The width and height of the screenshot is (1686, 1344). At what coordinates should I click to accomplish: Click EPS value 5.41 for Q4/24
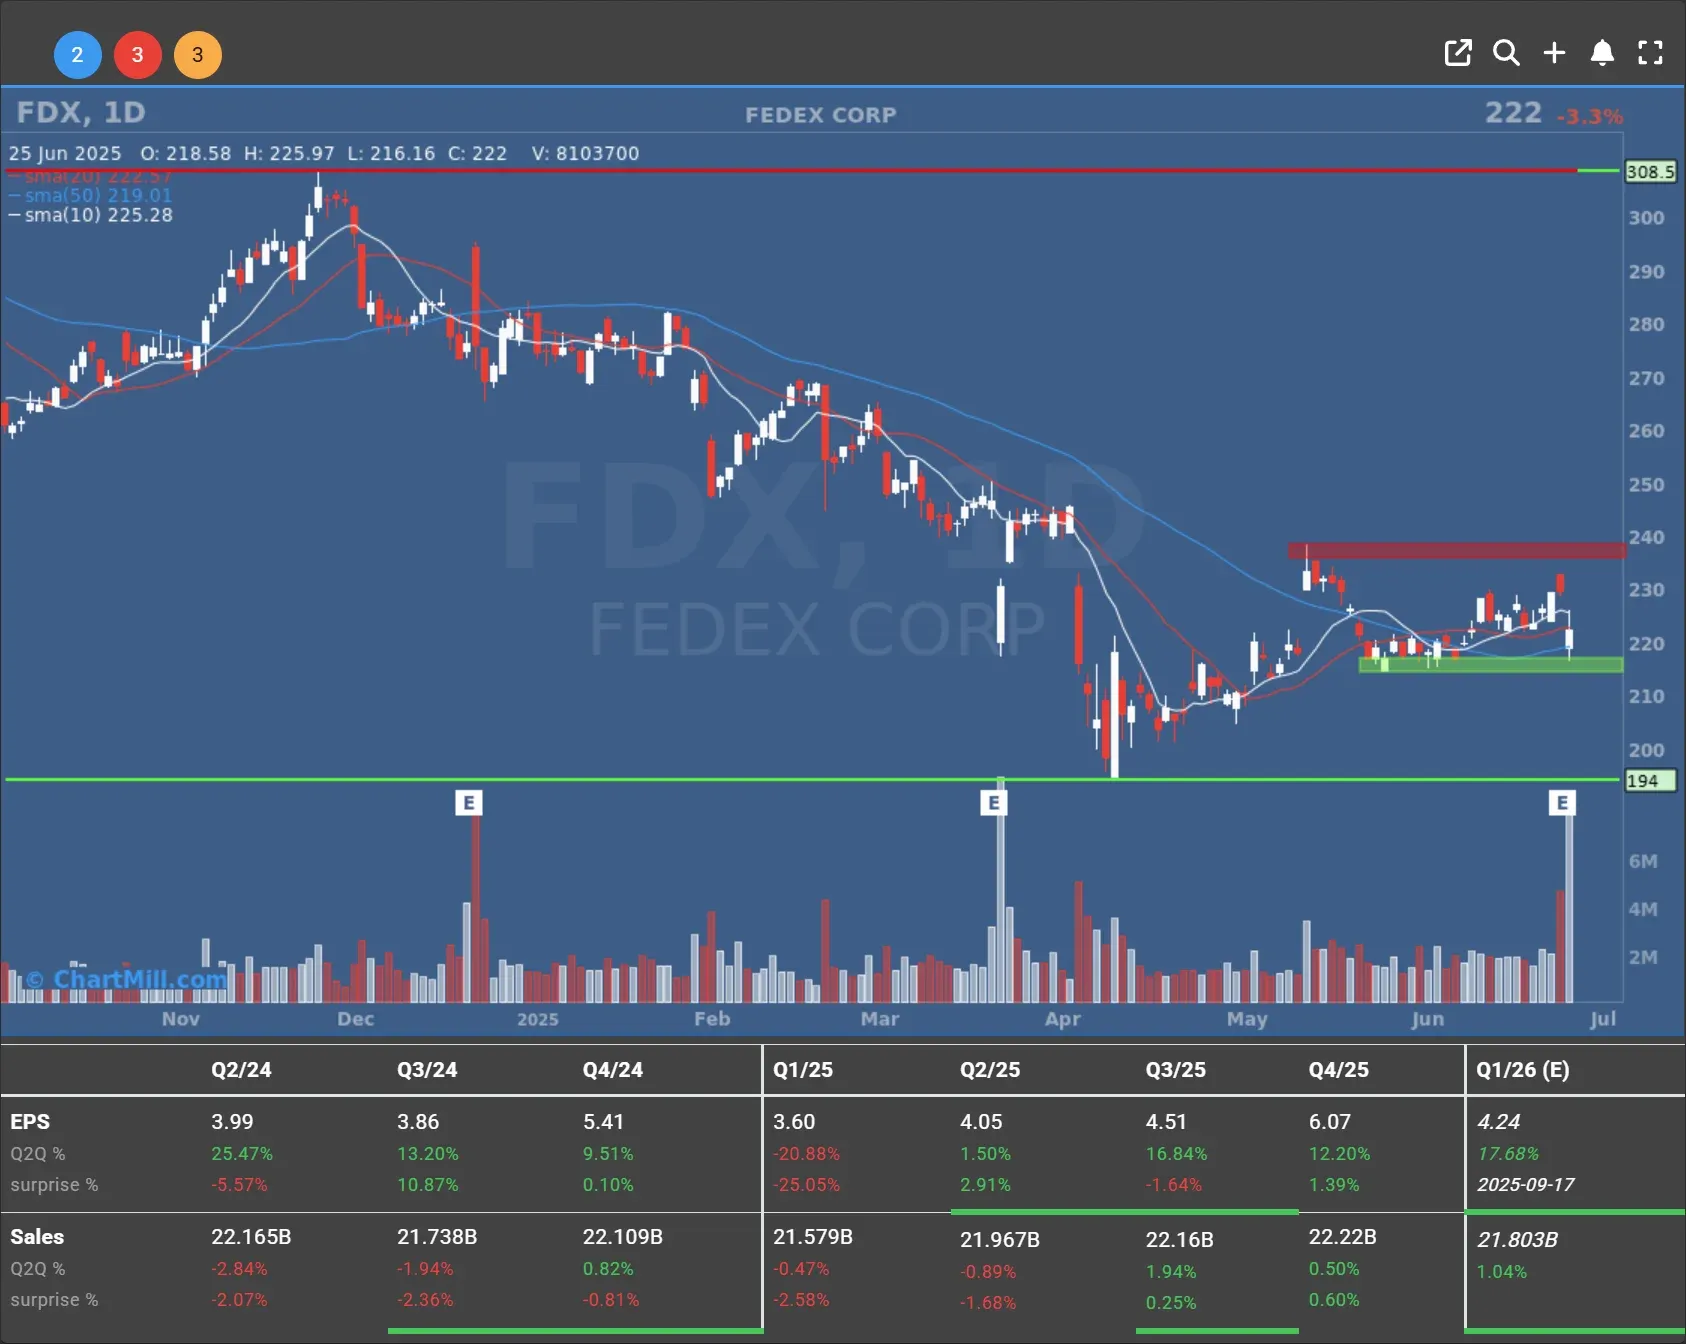point(604,1122)
